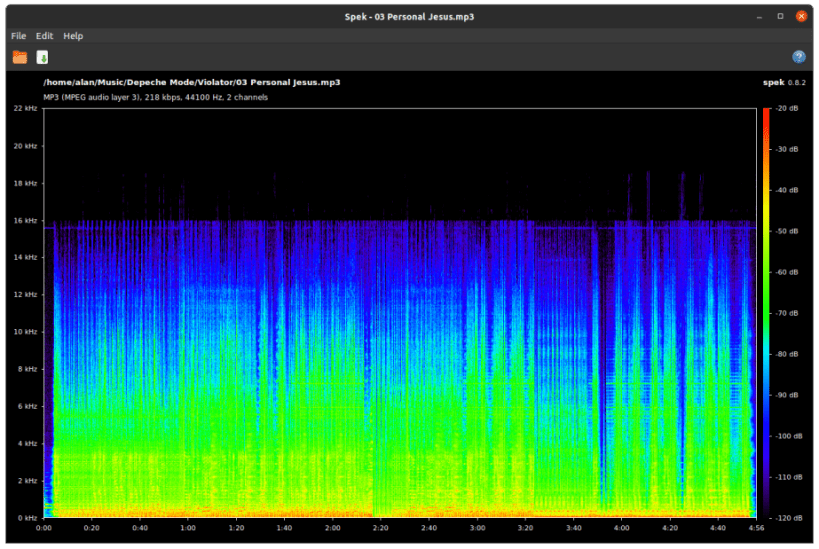Image resolution: width=819 pixels, height=549 pixels.
Task: Close the Spek window
Action: tap(801, 16)
